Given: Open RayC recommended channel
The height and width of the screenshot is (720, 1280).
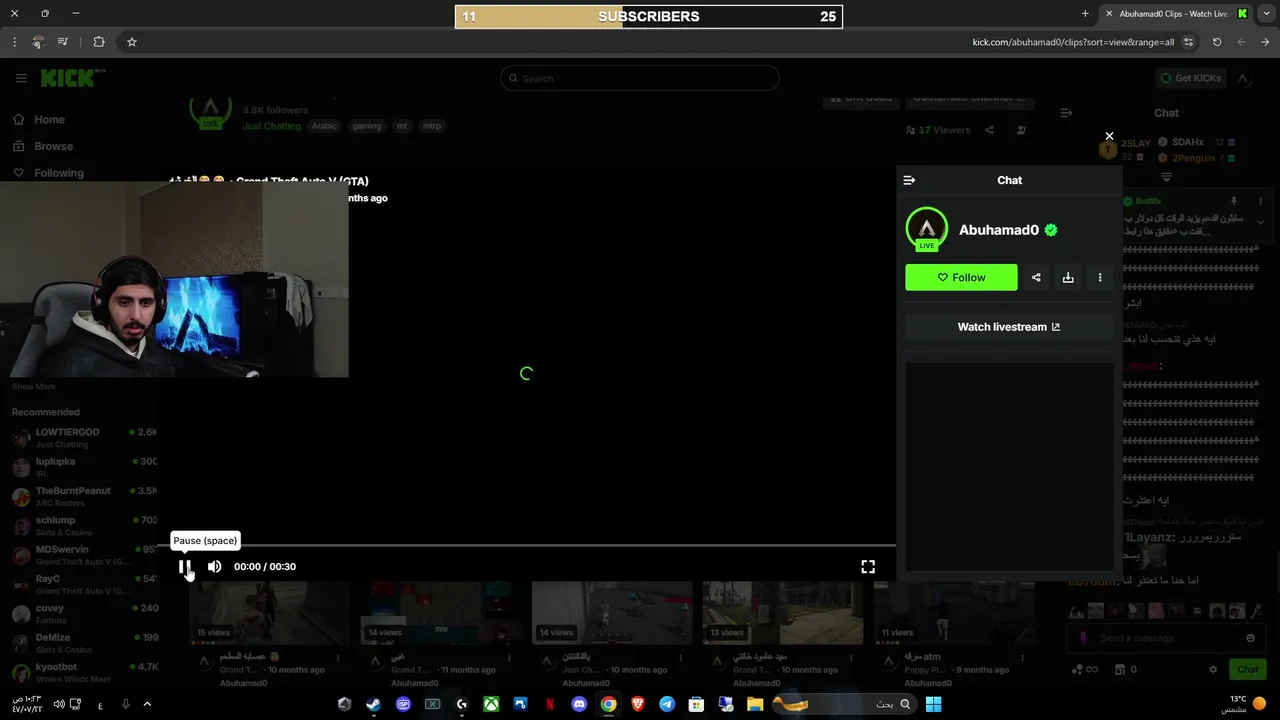Looking at the screenshot, I should (x=84, y=584).
